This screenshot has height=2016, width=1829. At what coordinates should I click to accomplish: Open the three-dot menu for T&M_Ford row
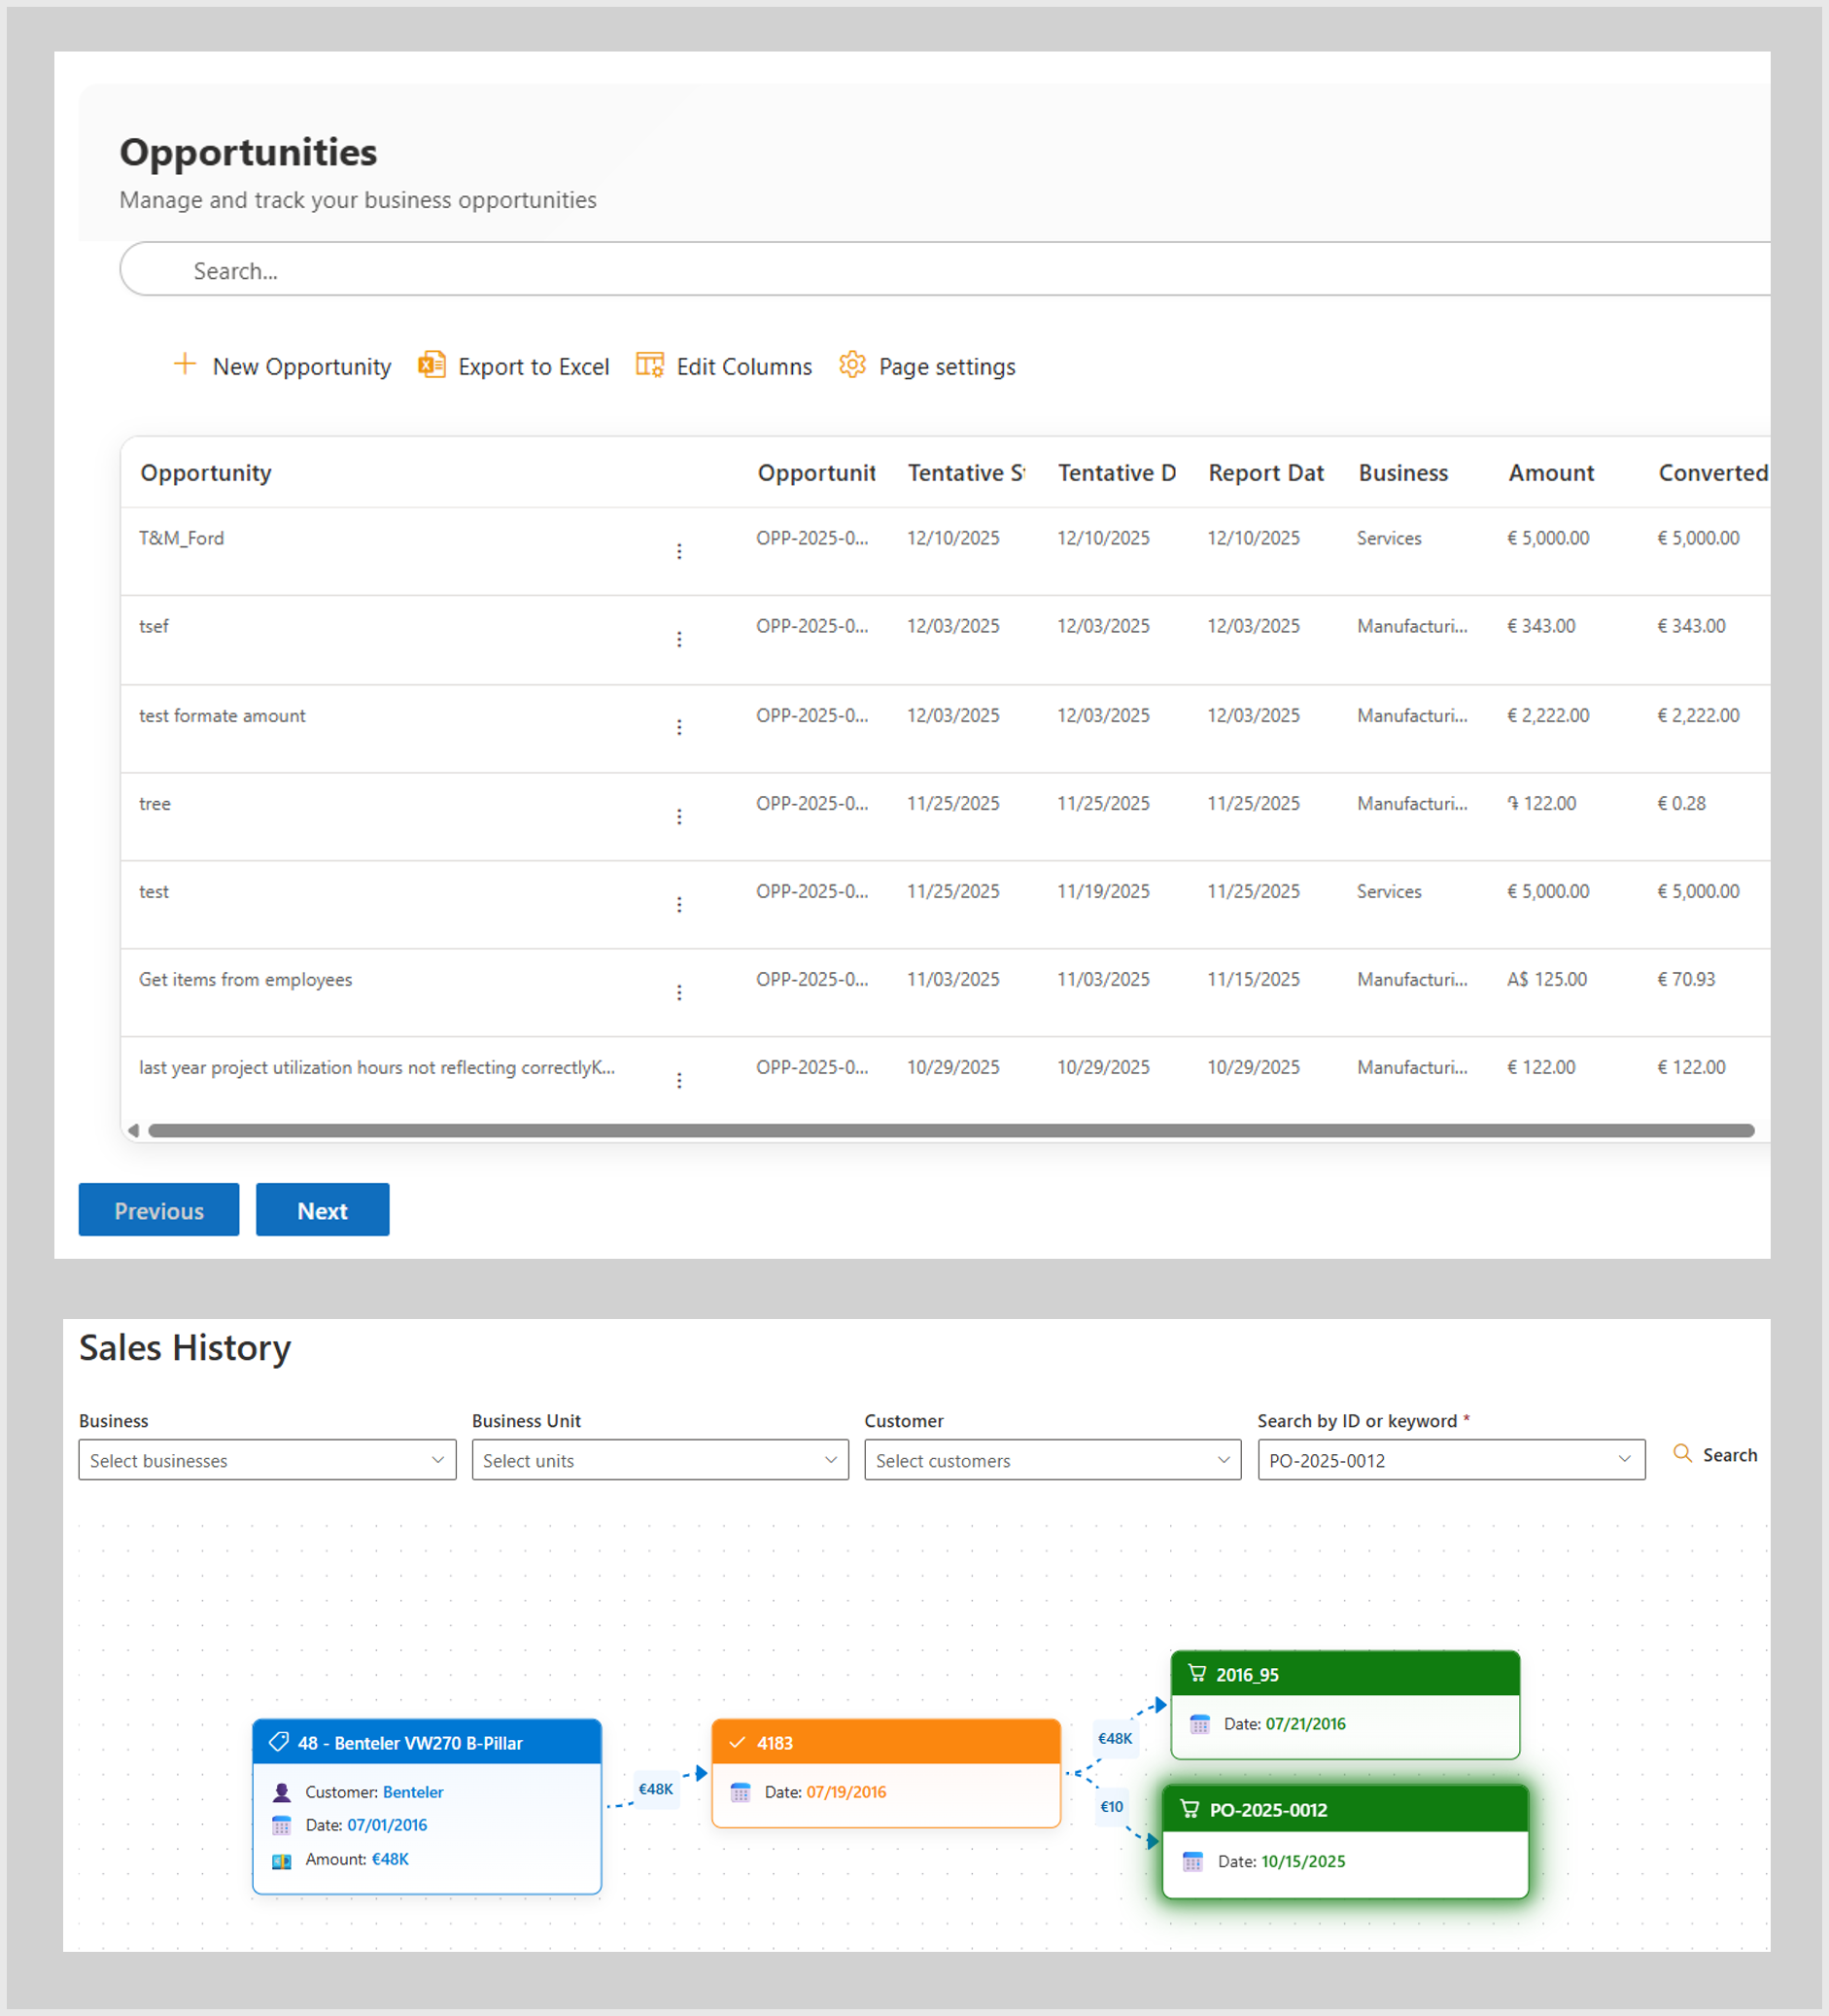(x=679, y=551)
